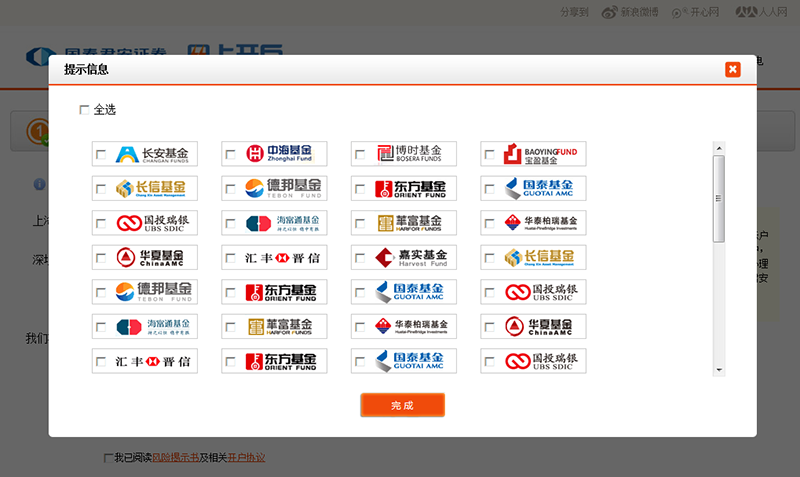Screen dimensions: 800x477
Task: Open the 开户协议 link
Action: point(245,458)
